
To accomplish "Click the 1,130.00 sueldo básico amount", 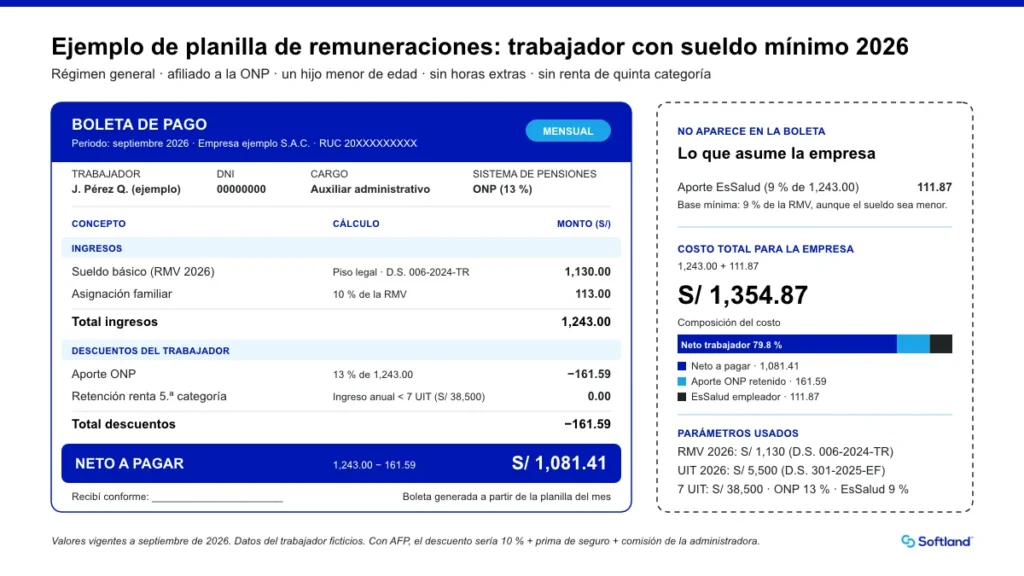I will coord(588,272).
